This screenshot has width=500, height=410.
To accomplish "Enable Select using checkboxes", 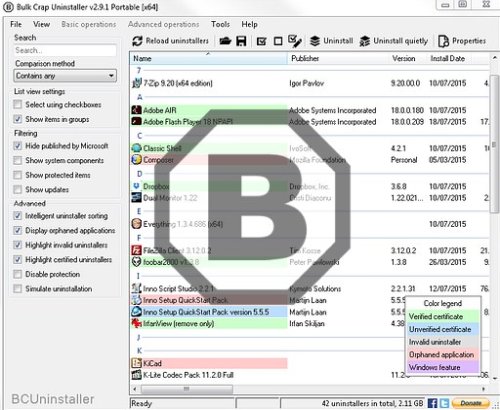I will pyautogui.click(x=17, y=105).
